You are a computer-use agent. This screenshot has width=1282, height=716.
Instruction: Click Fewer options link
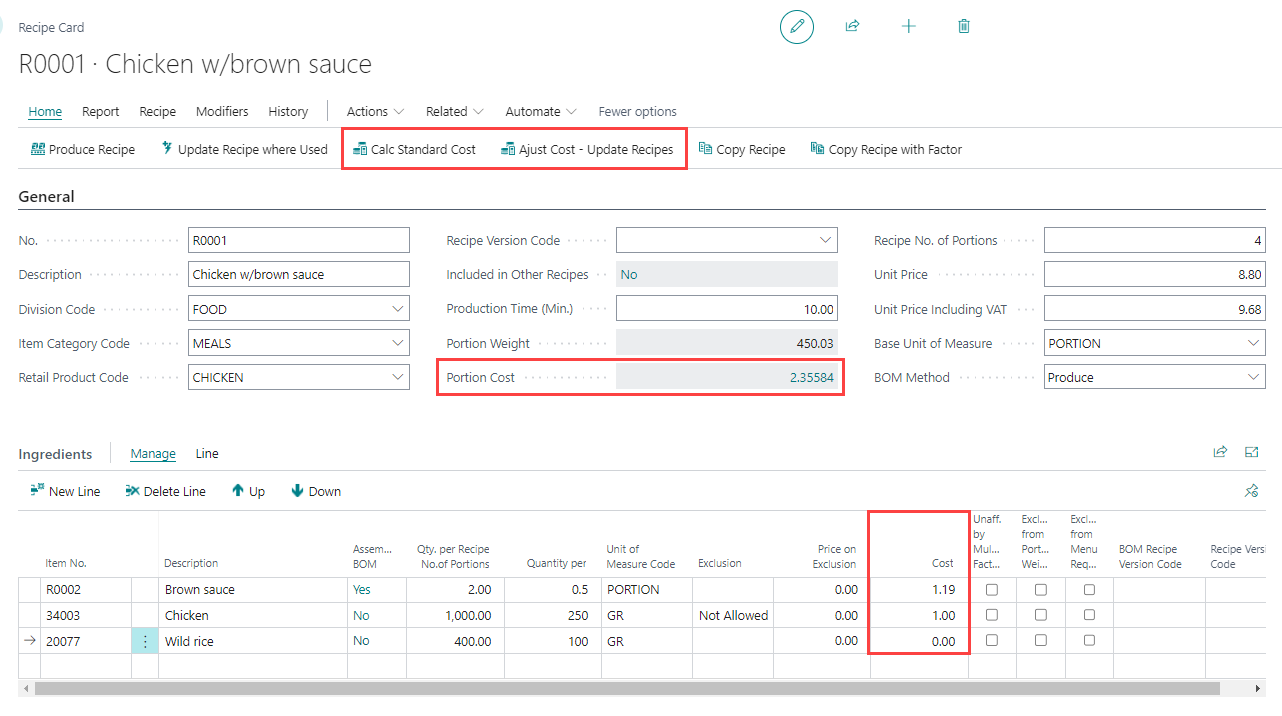point(637,111)
